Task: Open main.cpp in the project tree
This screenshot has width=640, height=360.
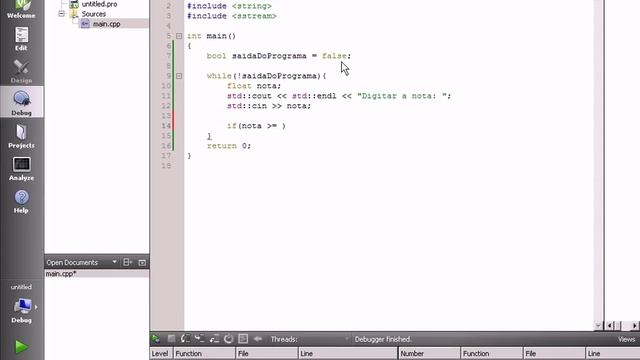Action: coord(106,24)
